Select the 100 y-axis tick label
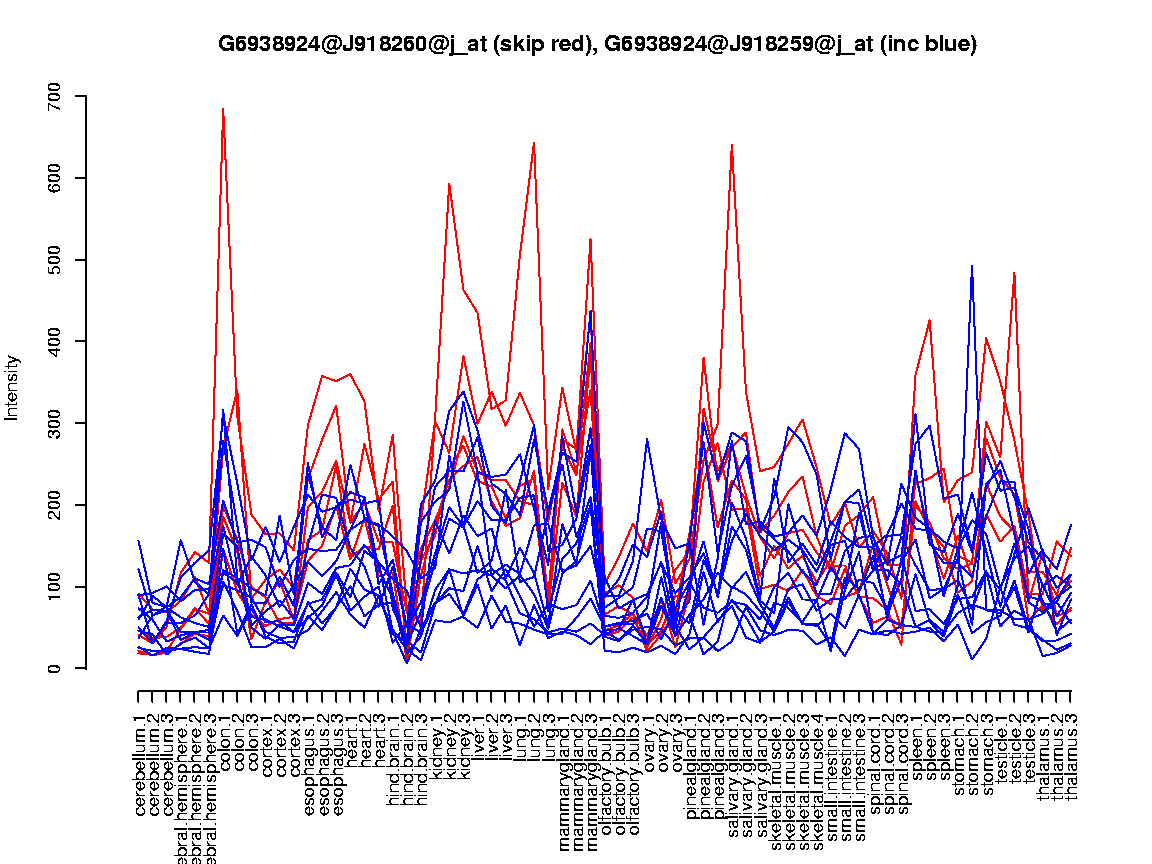 [x=55, y=587]
